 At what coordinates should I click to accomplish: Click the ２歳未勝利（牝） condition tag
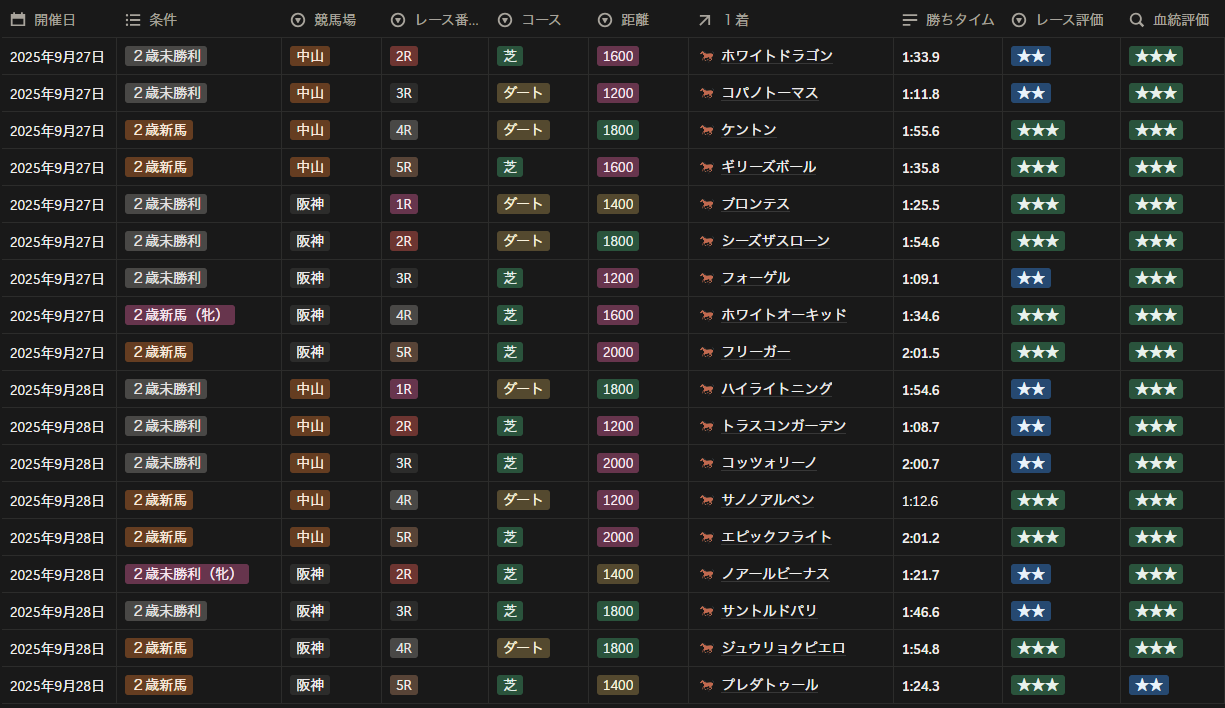tap(187, 574)
